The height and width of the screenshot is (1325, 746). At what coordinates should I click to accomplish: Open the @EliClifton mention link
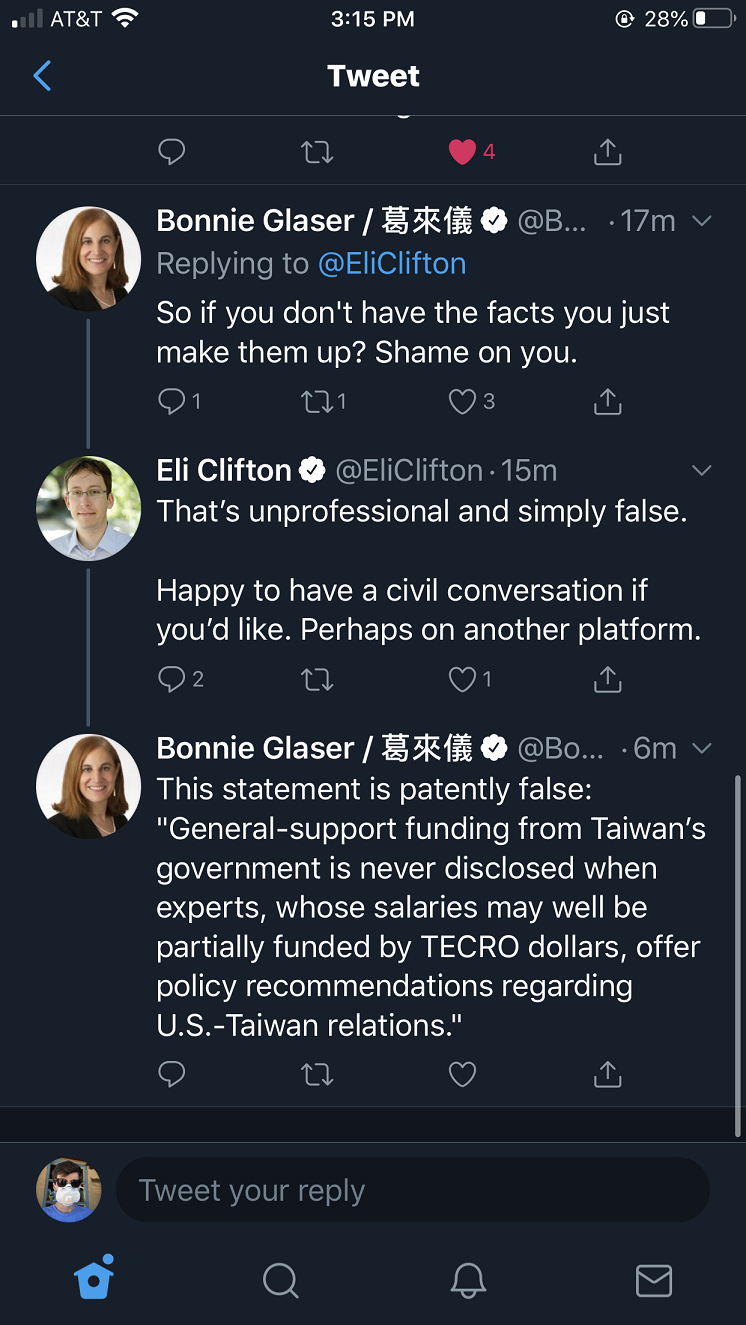392,263
